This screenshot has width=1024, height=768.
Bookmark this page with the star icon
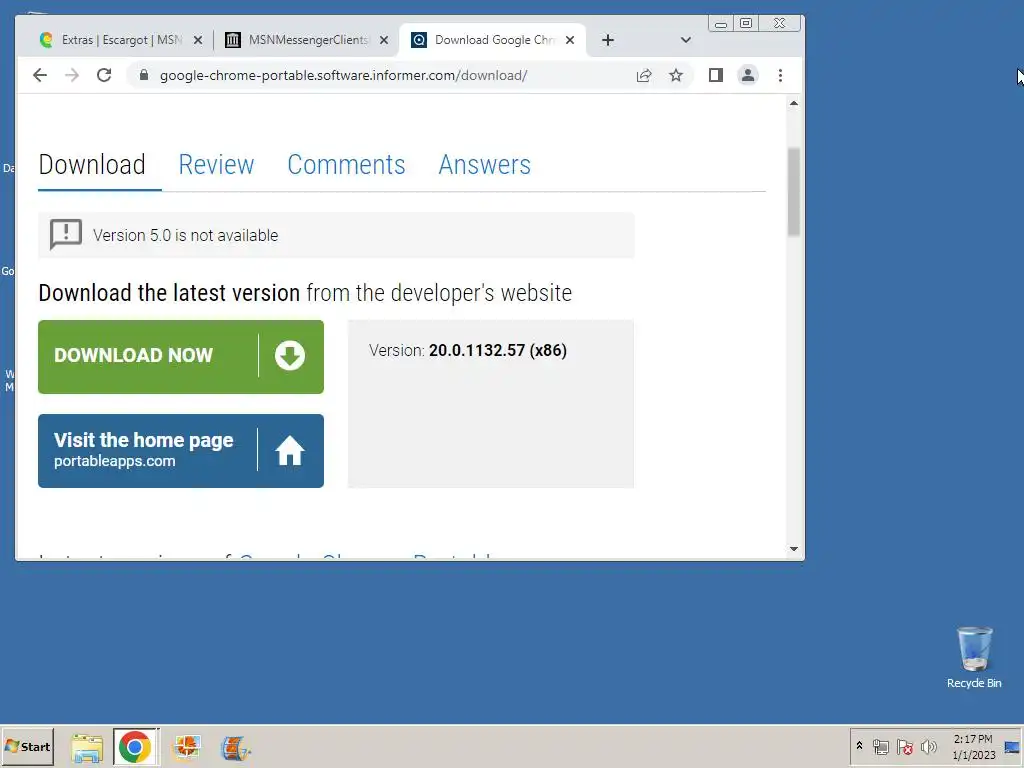click(x=676, y=75)
